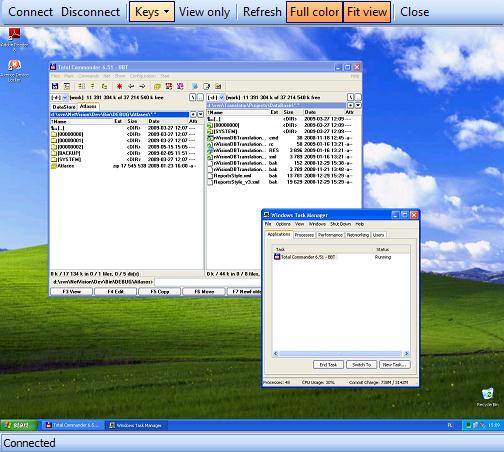Screen dimensions: 504x452
Task: Click the Switch To button
Action: pyautogui.click(x=361, y=365)
